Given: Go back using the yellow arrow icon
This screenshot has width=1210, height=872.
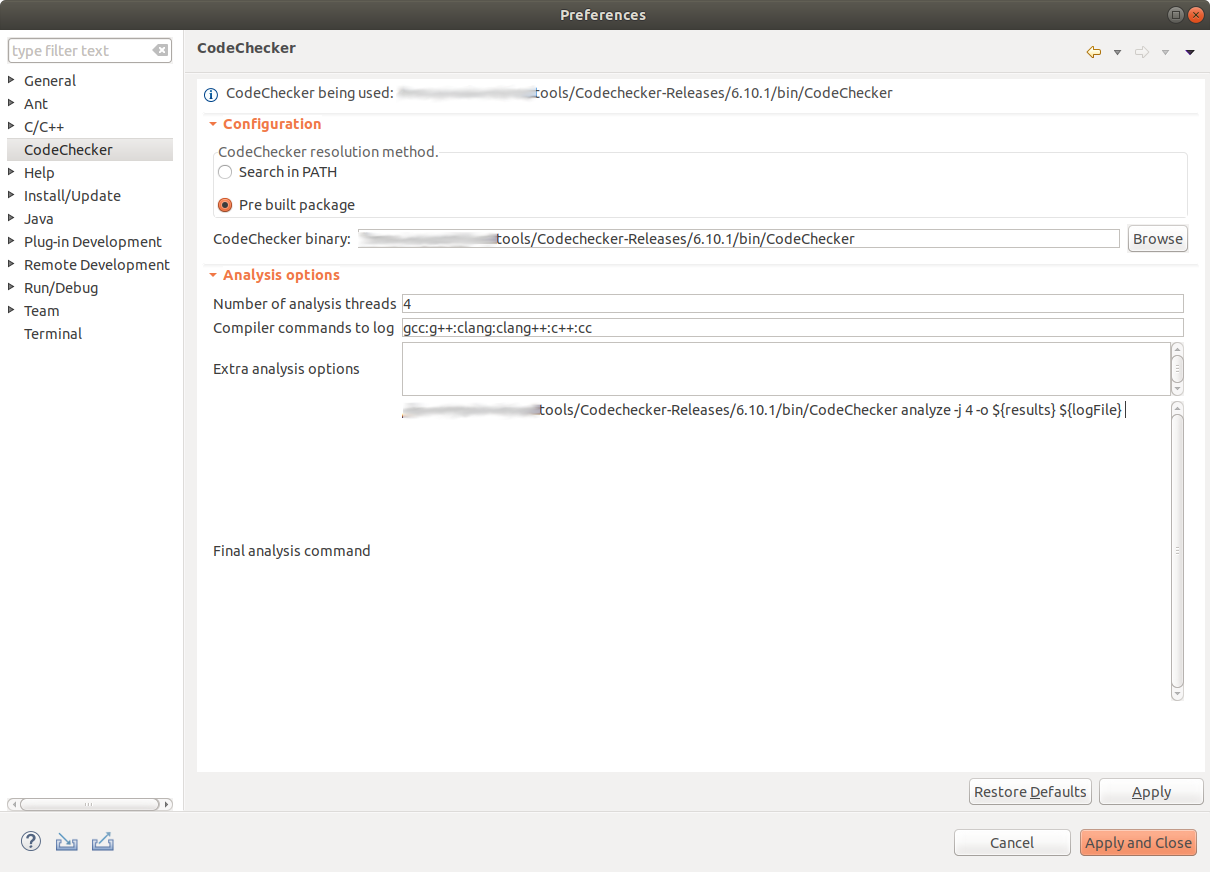Looking at the screenshot, I should point(1094,52).
